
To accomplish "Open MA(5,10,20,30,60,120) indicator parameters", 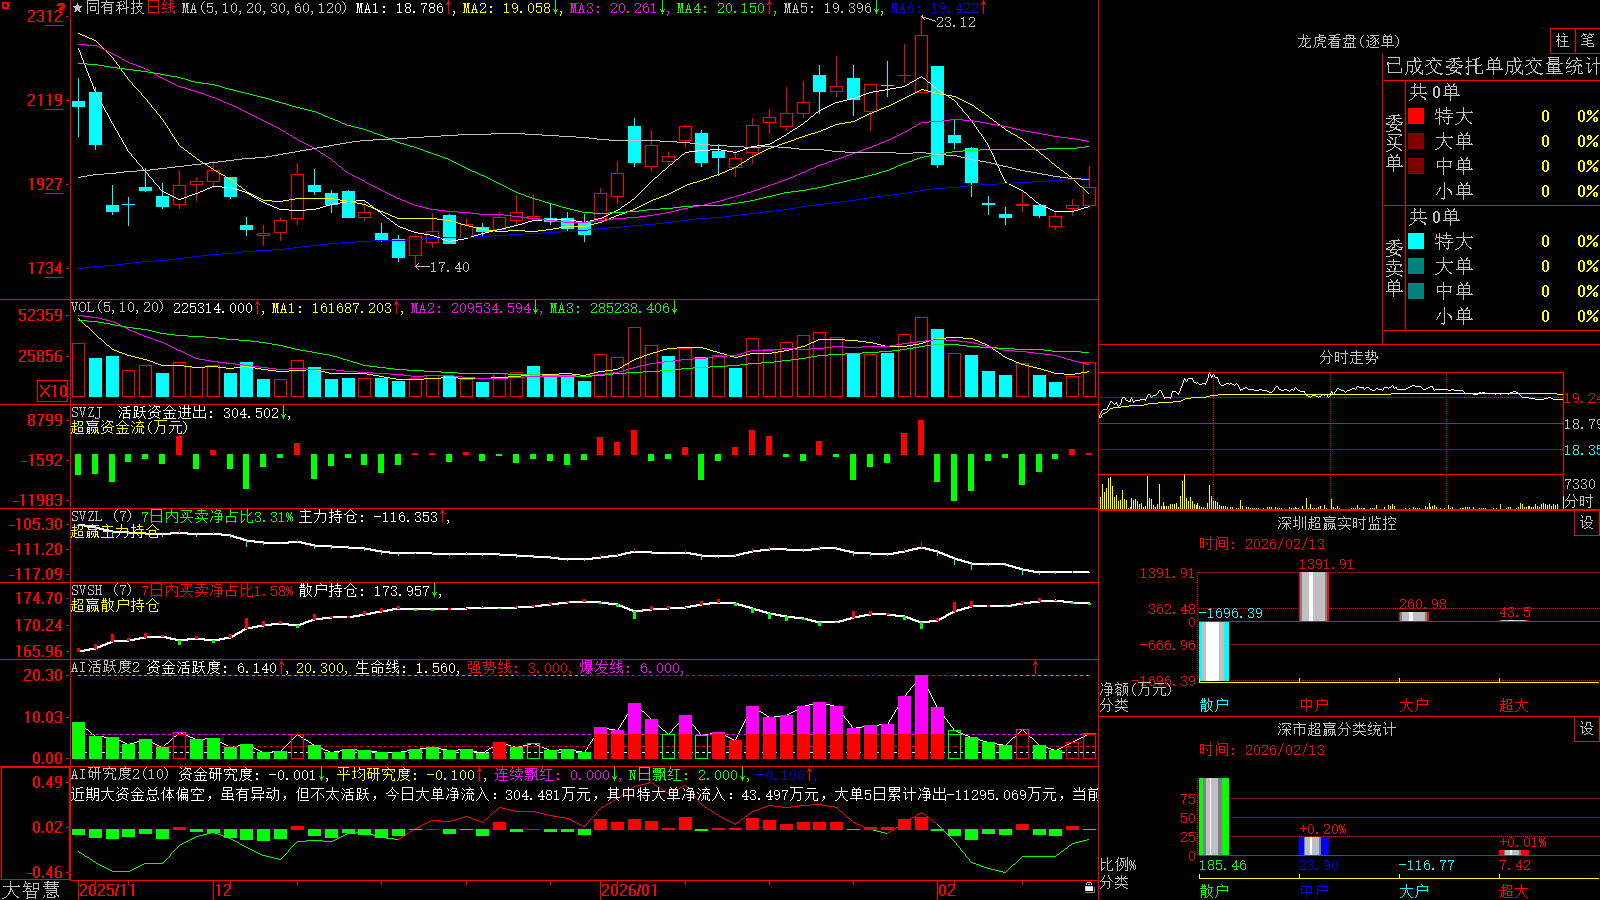I will coord(264,8).
